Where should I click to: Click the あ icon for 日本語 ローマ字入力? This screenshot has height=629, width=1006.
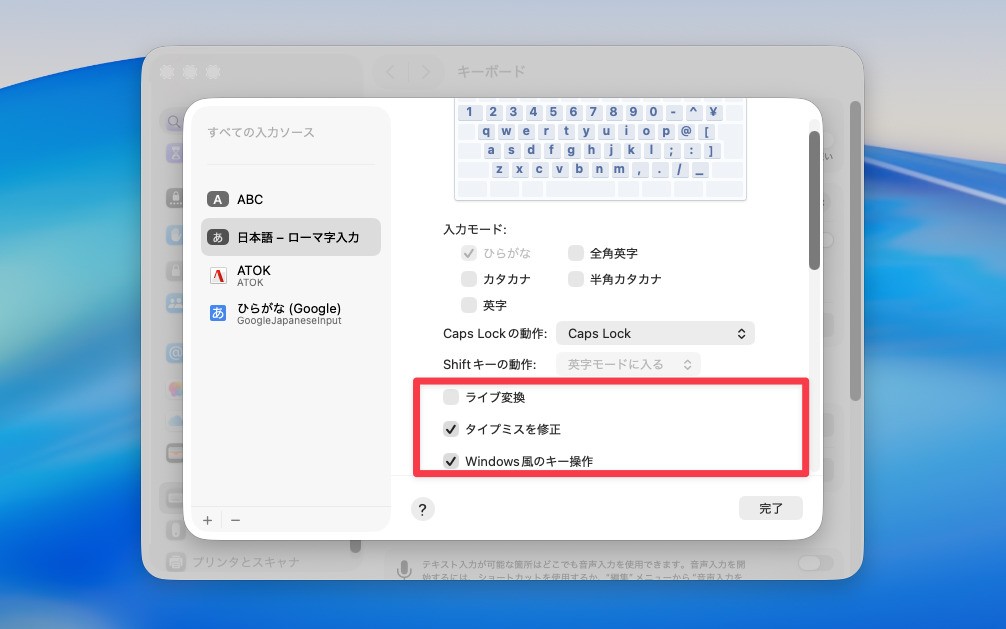point(217,237)
